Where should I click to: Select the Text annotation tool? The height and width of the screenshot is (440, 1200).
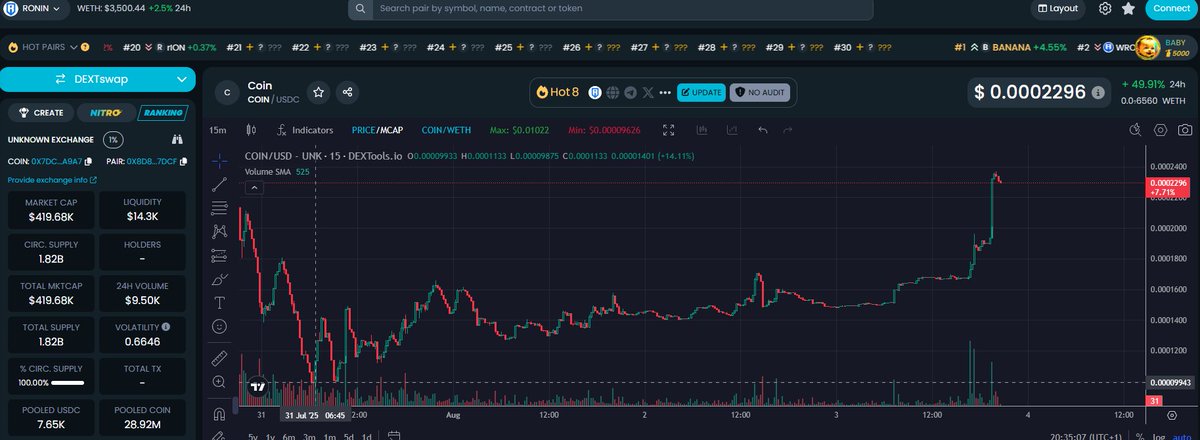(x=220, y=302)
